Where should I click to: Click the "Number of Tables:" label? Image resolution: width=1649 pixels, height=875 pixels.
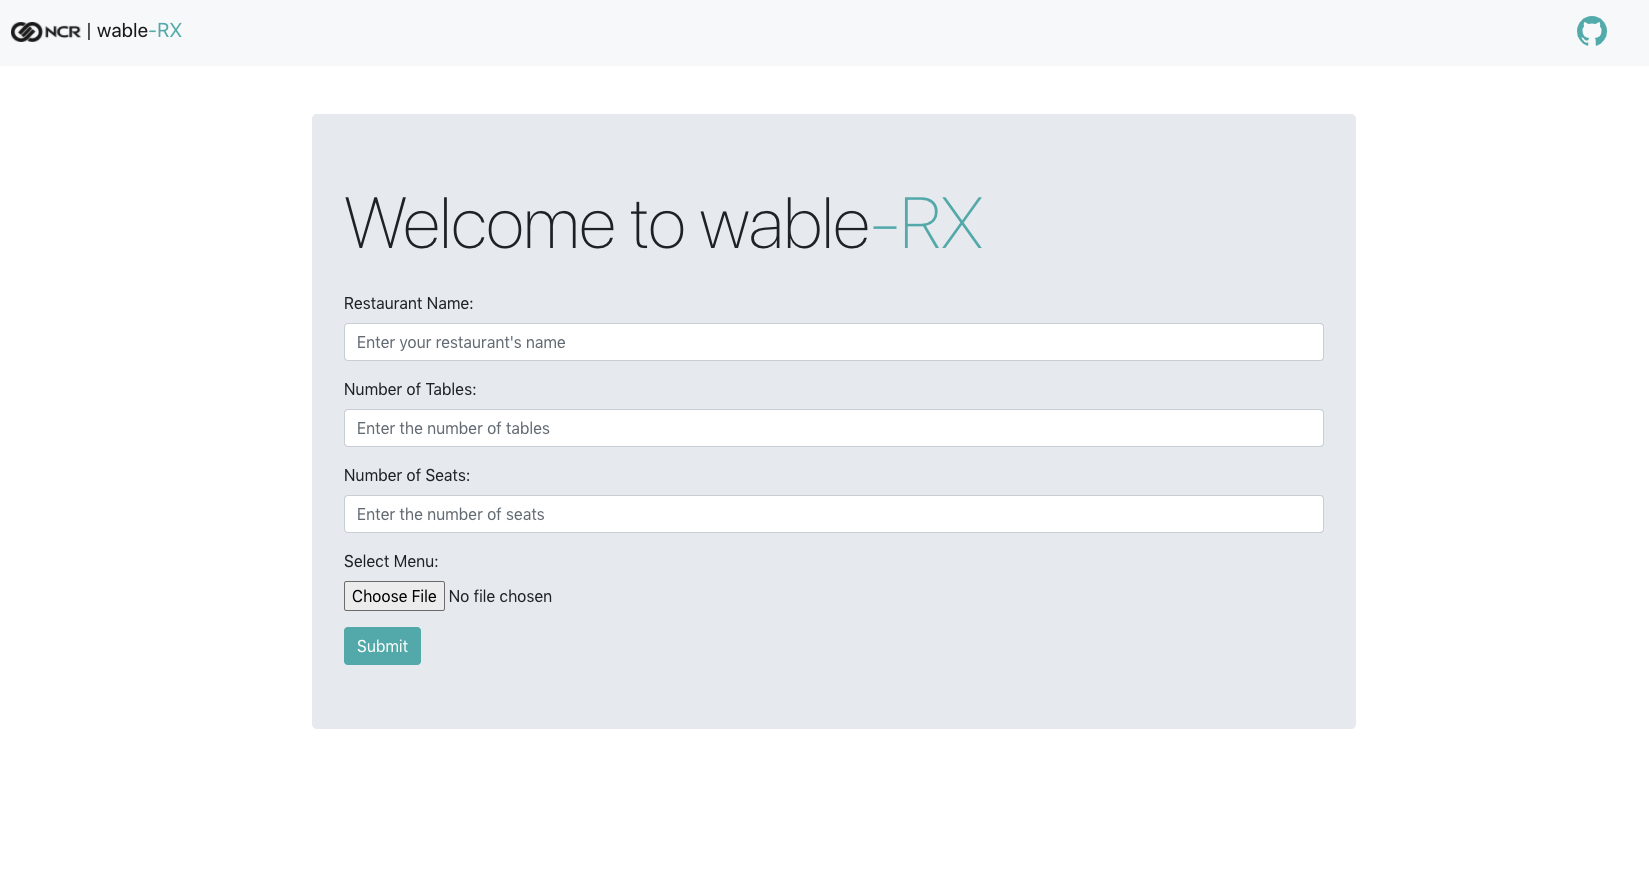tap(410, 389)
